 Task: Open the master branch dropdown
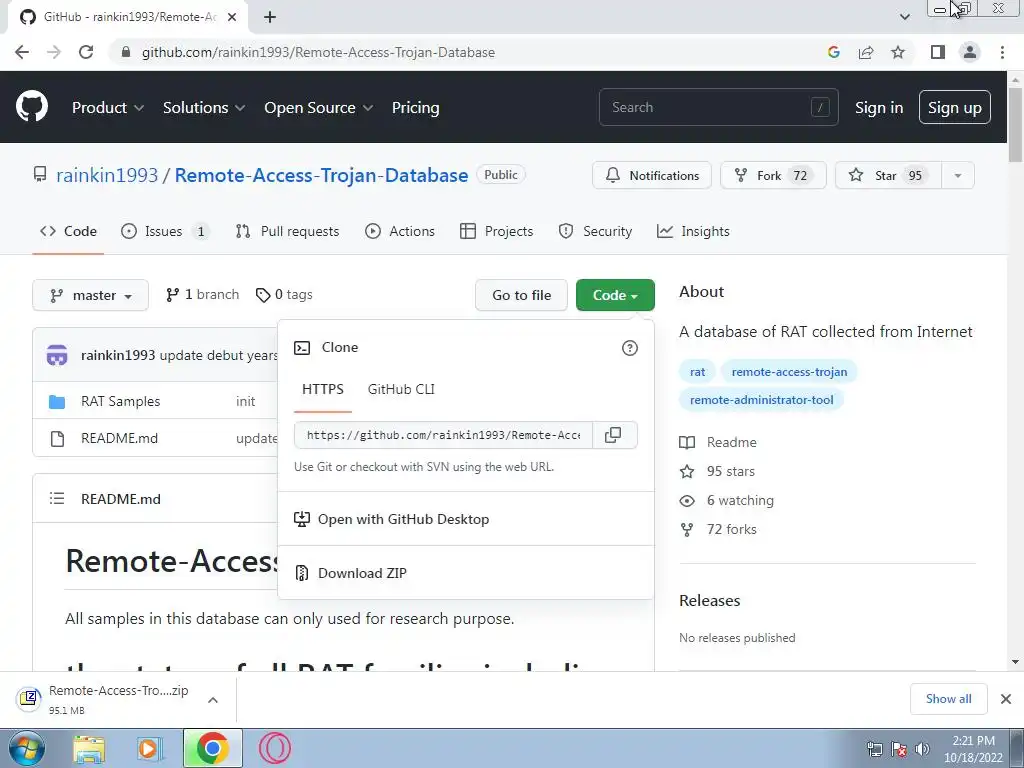[x=91, y=295]
